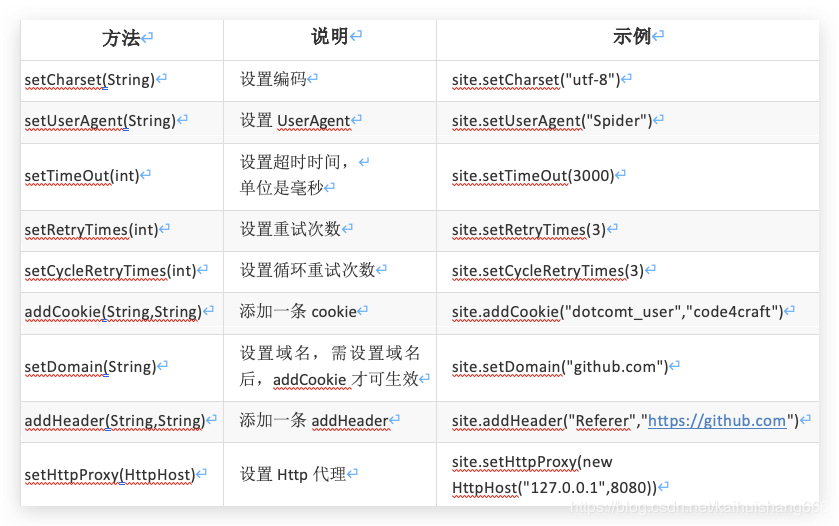This screenshot has width=839, height=526.
Task: Click the 设置重试次数 description text
Action: (x=291, y=230)
